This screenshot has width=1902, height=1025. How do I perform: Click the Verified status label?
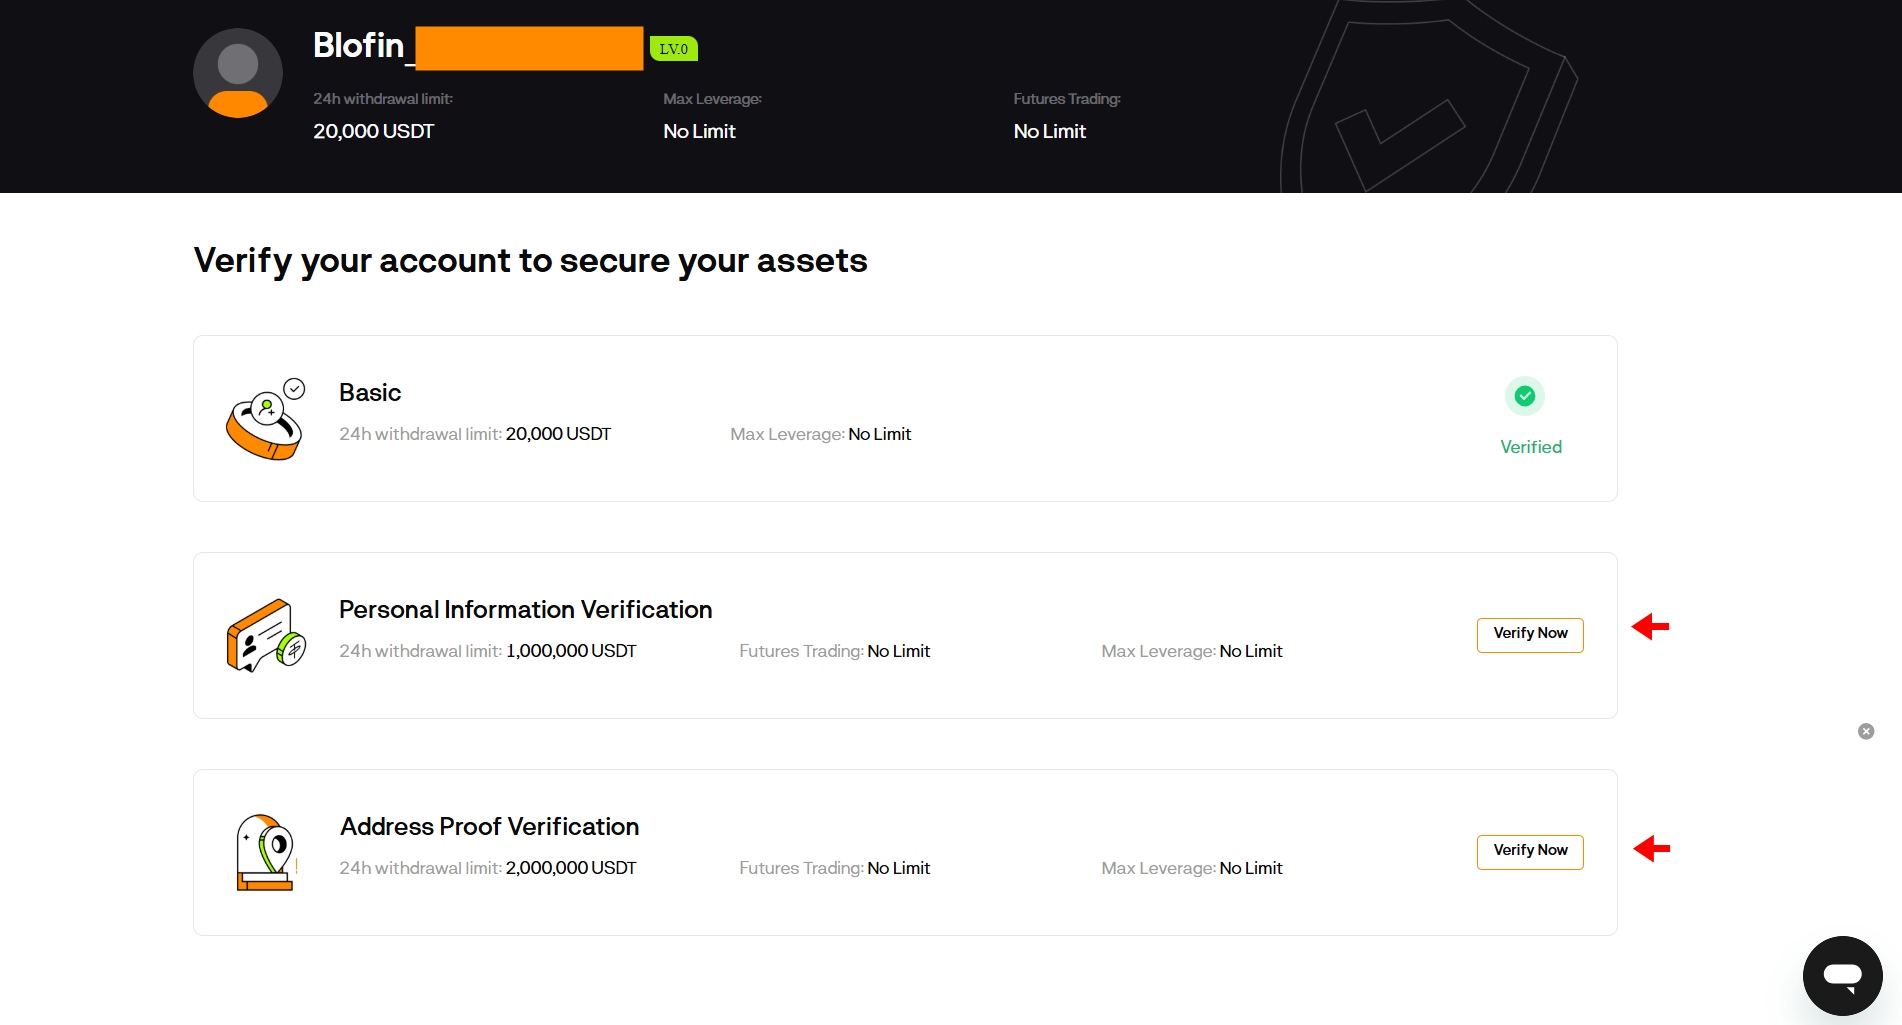tap(1530, 447)
